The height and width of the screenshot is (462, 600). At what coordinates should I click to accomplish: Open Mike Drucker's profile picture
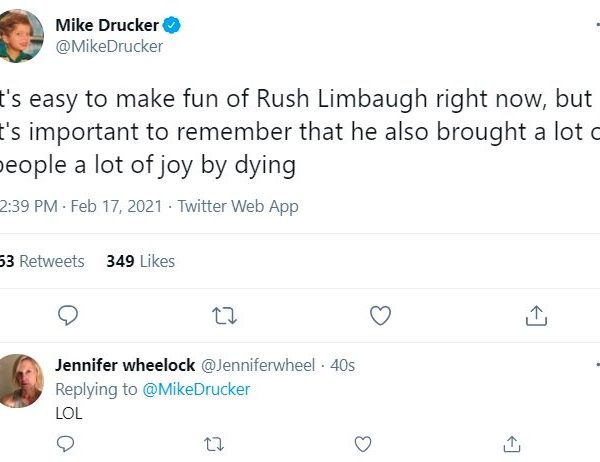pyautogui.click(x=21, y=35)
